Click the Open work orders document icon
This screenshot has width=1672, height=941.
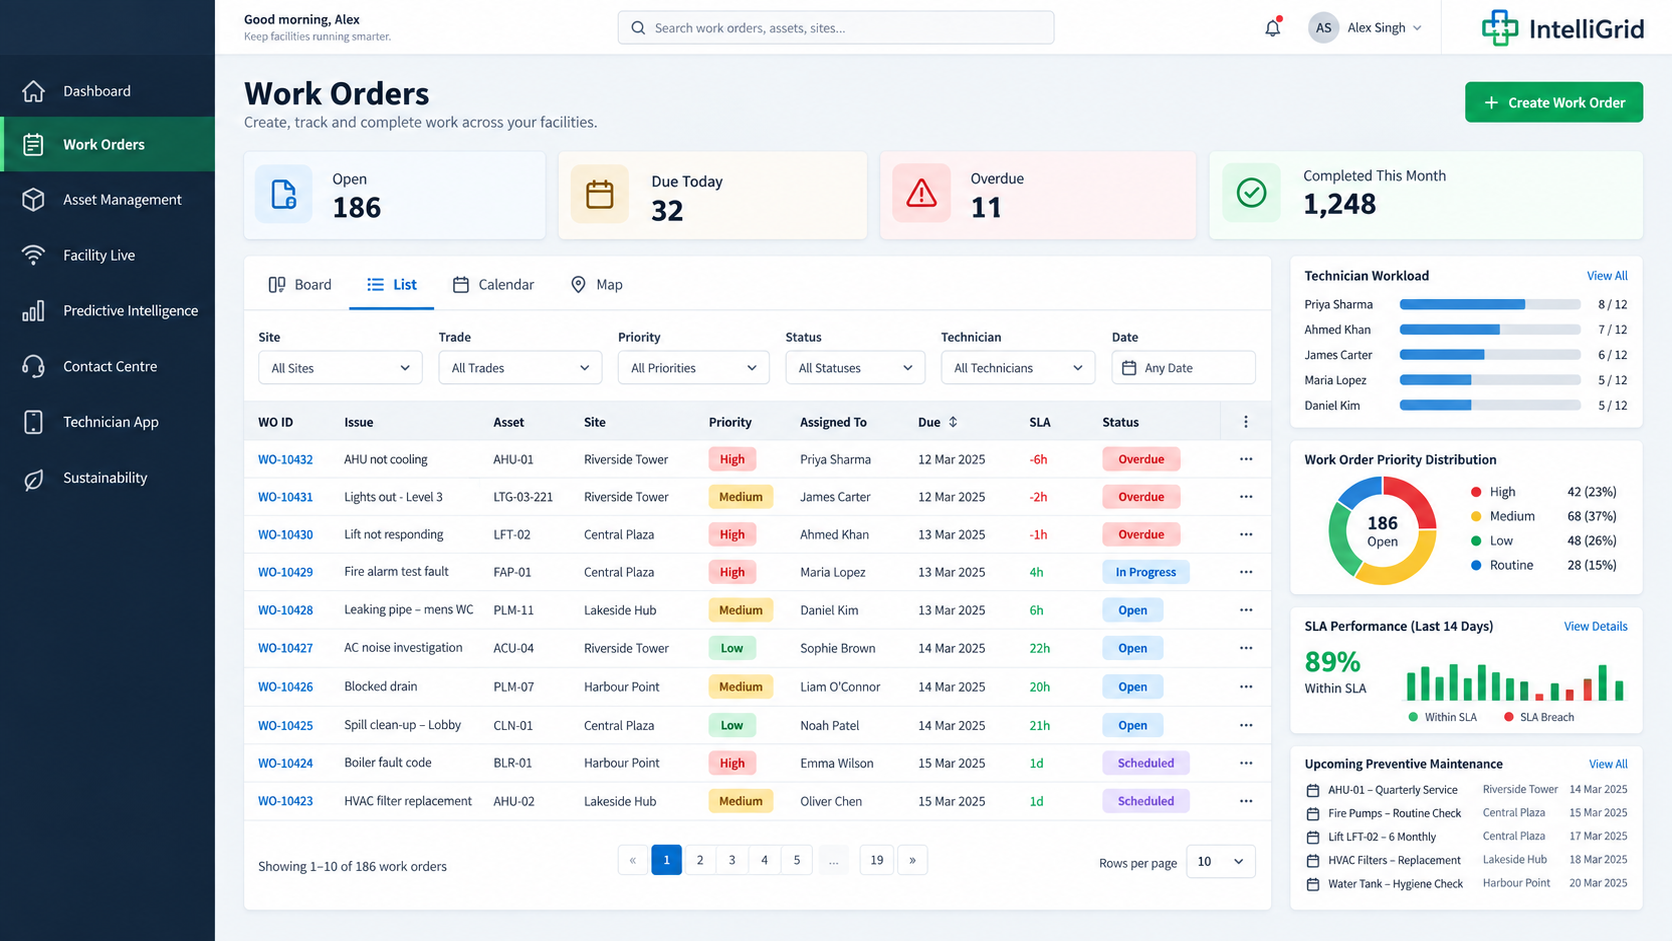(284, 194)
